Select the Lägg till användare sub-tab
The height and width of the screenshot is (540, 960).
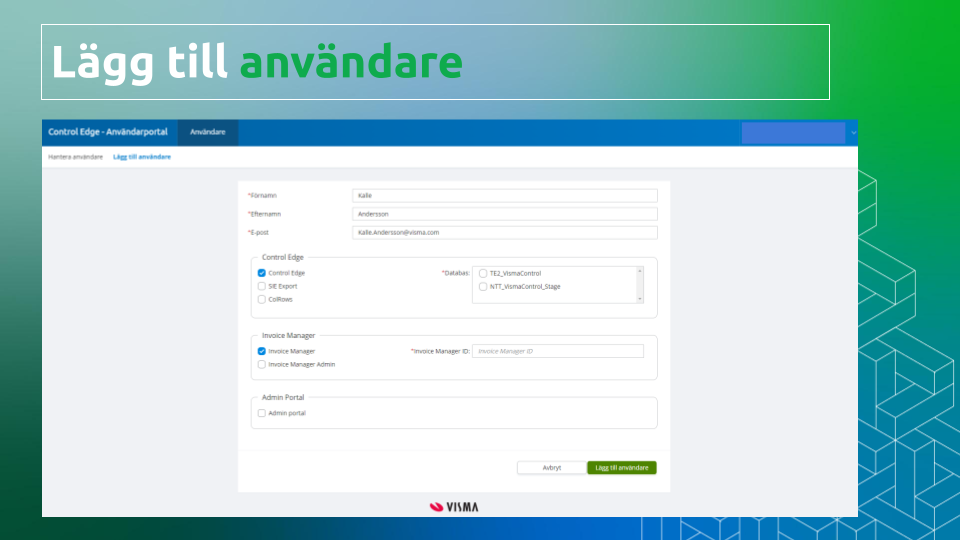pyautogui.click(x=142, y=157)
